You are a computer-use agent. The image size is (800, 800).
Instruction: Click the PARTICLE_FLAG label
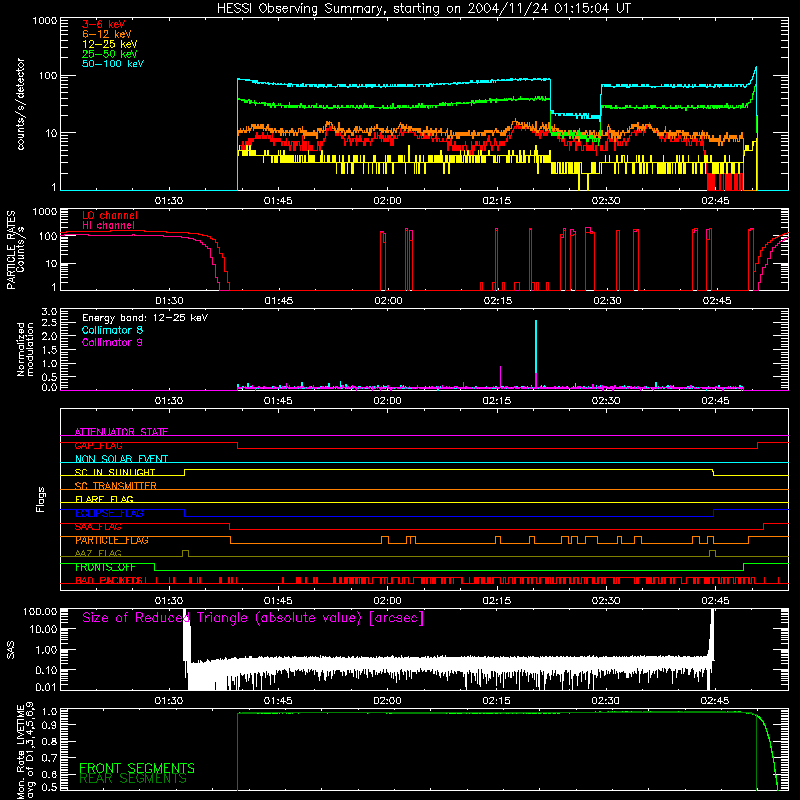point(112,540)
